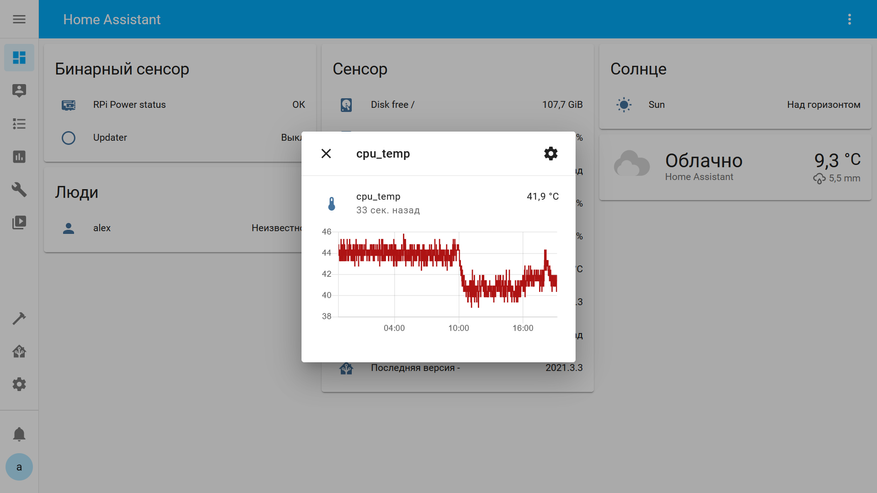Click the 33 сек. назад timestamp
The width and height of the screenshot is (877, 493).
388,210
